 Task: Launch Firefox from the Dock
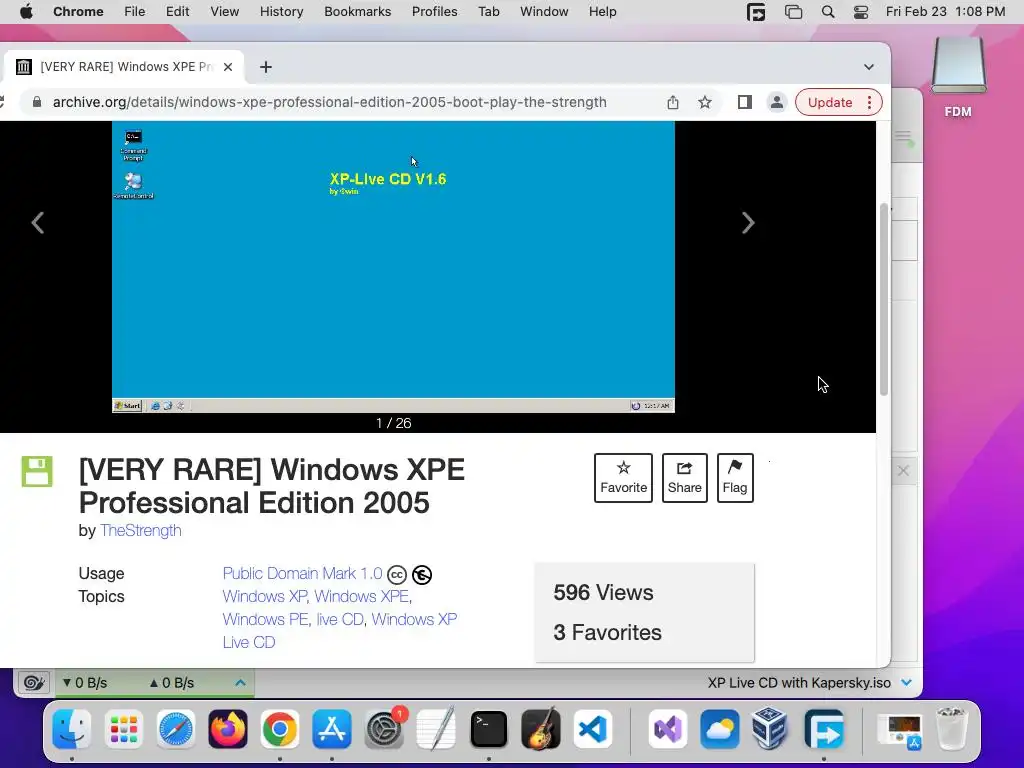click(x=228, y=729)
